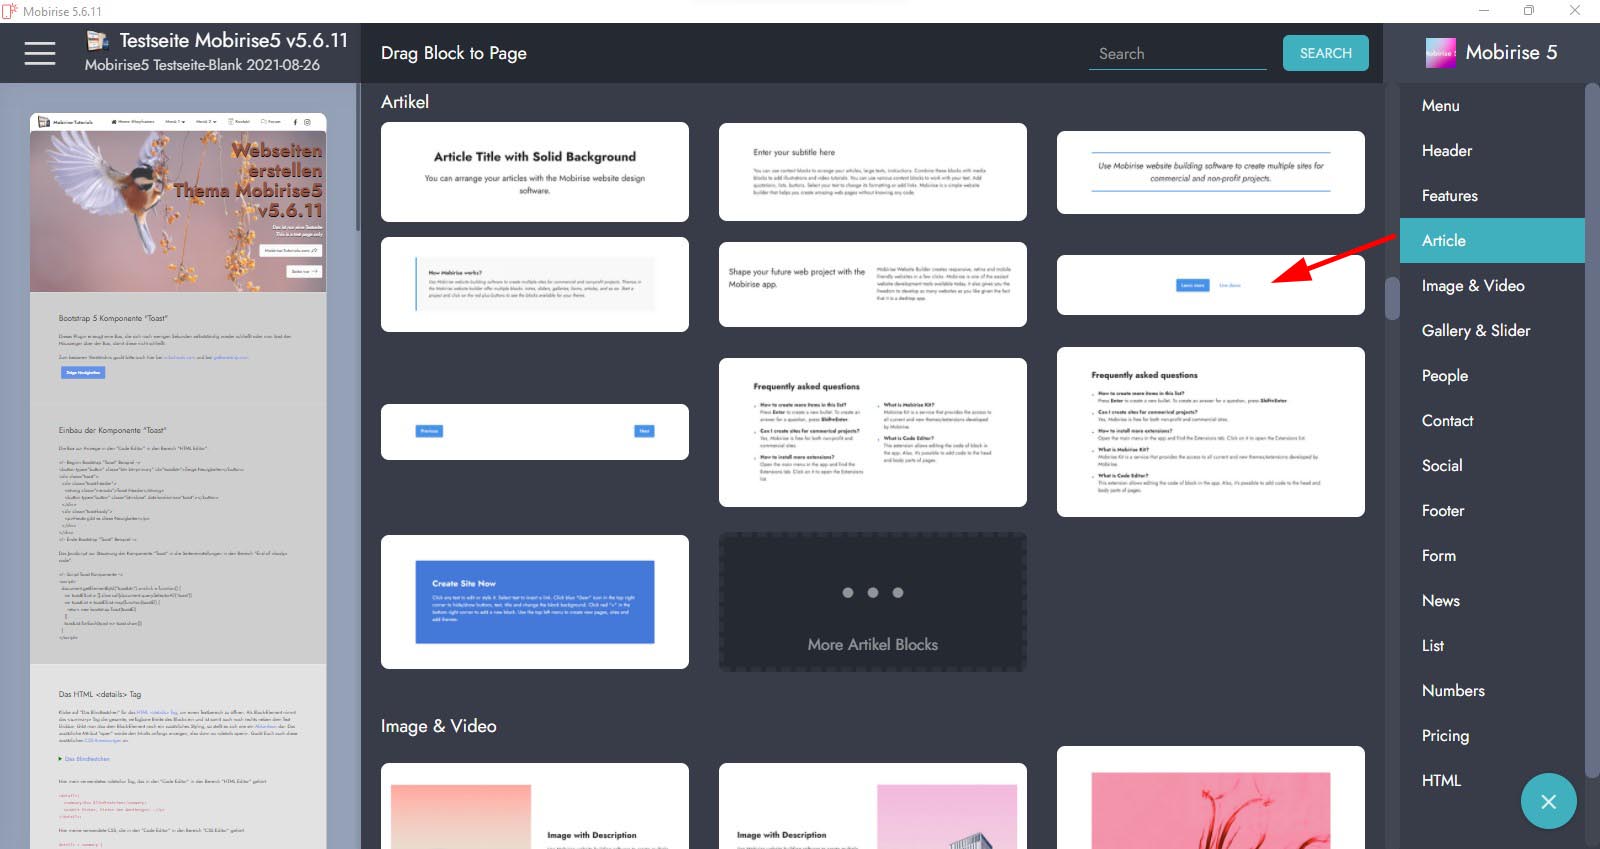Click the 'Image & Video' section heading
Image resolution: width=1600 pixels, height=849 pixels.
[x=438, y=726]
